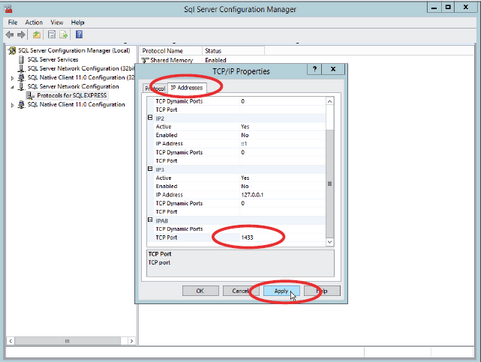The width and height of the screenshot is (481, 362).
Task: Close the Sql Server Configuration Manager window
Action: tap(466, 7)
